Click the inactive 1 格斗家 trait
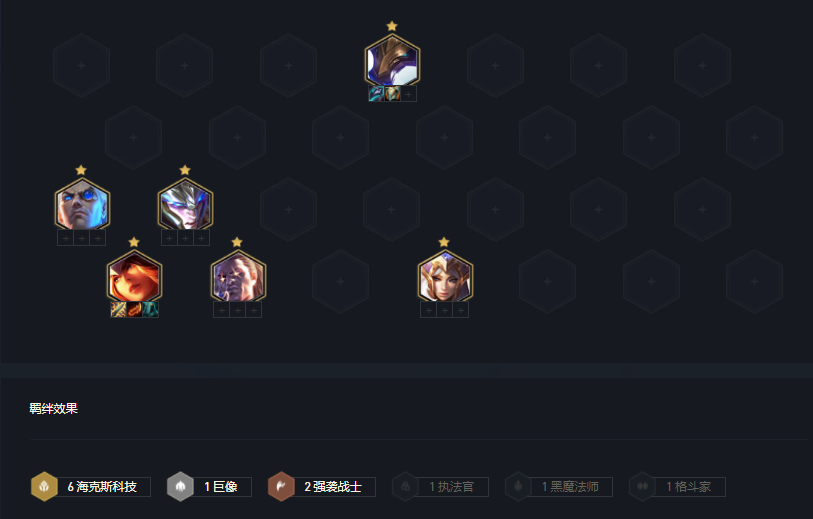This screenshot has width=813, height=519. pyautogui.click(x=677, y=486)
